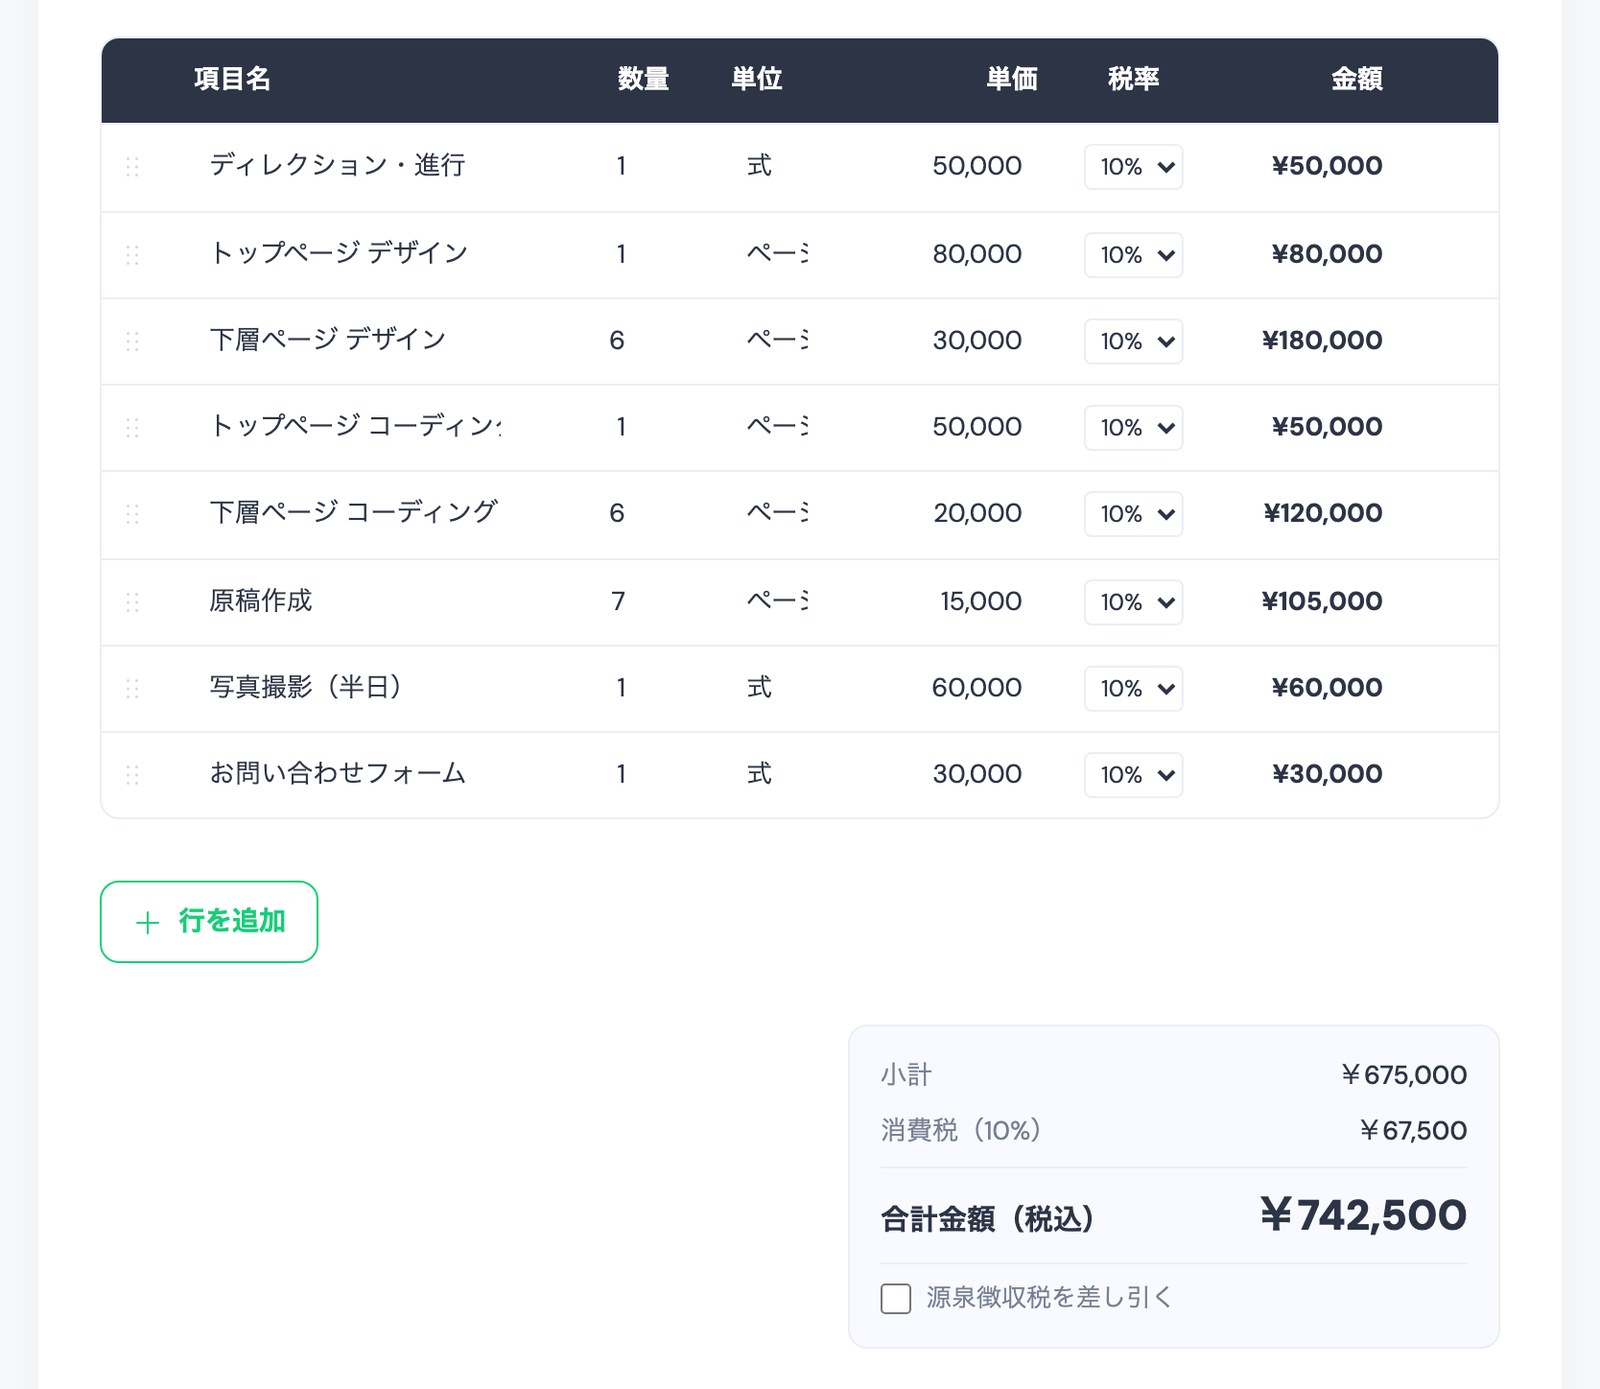Click subtotal value ¥675,000

click(1404, 1075)
